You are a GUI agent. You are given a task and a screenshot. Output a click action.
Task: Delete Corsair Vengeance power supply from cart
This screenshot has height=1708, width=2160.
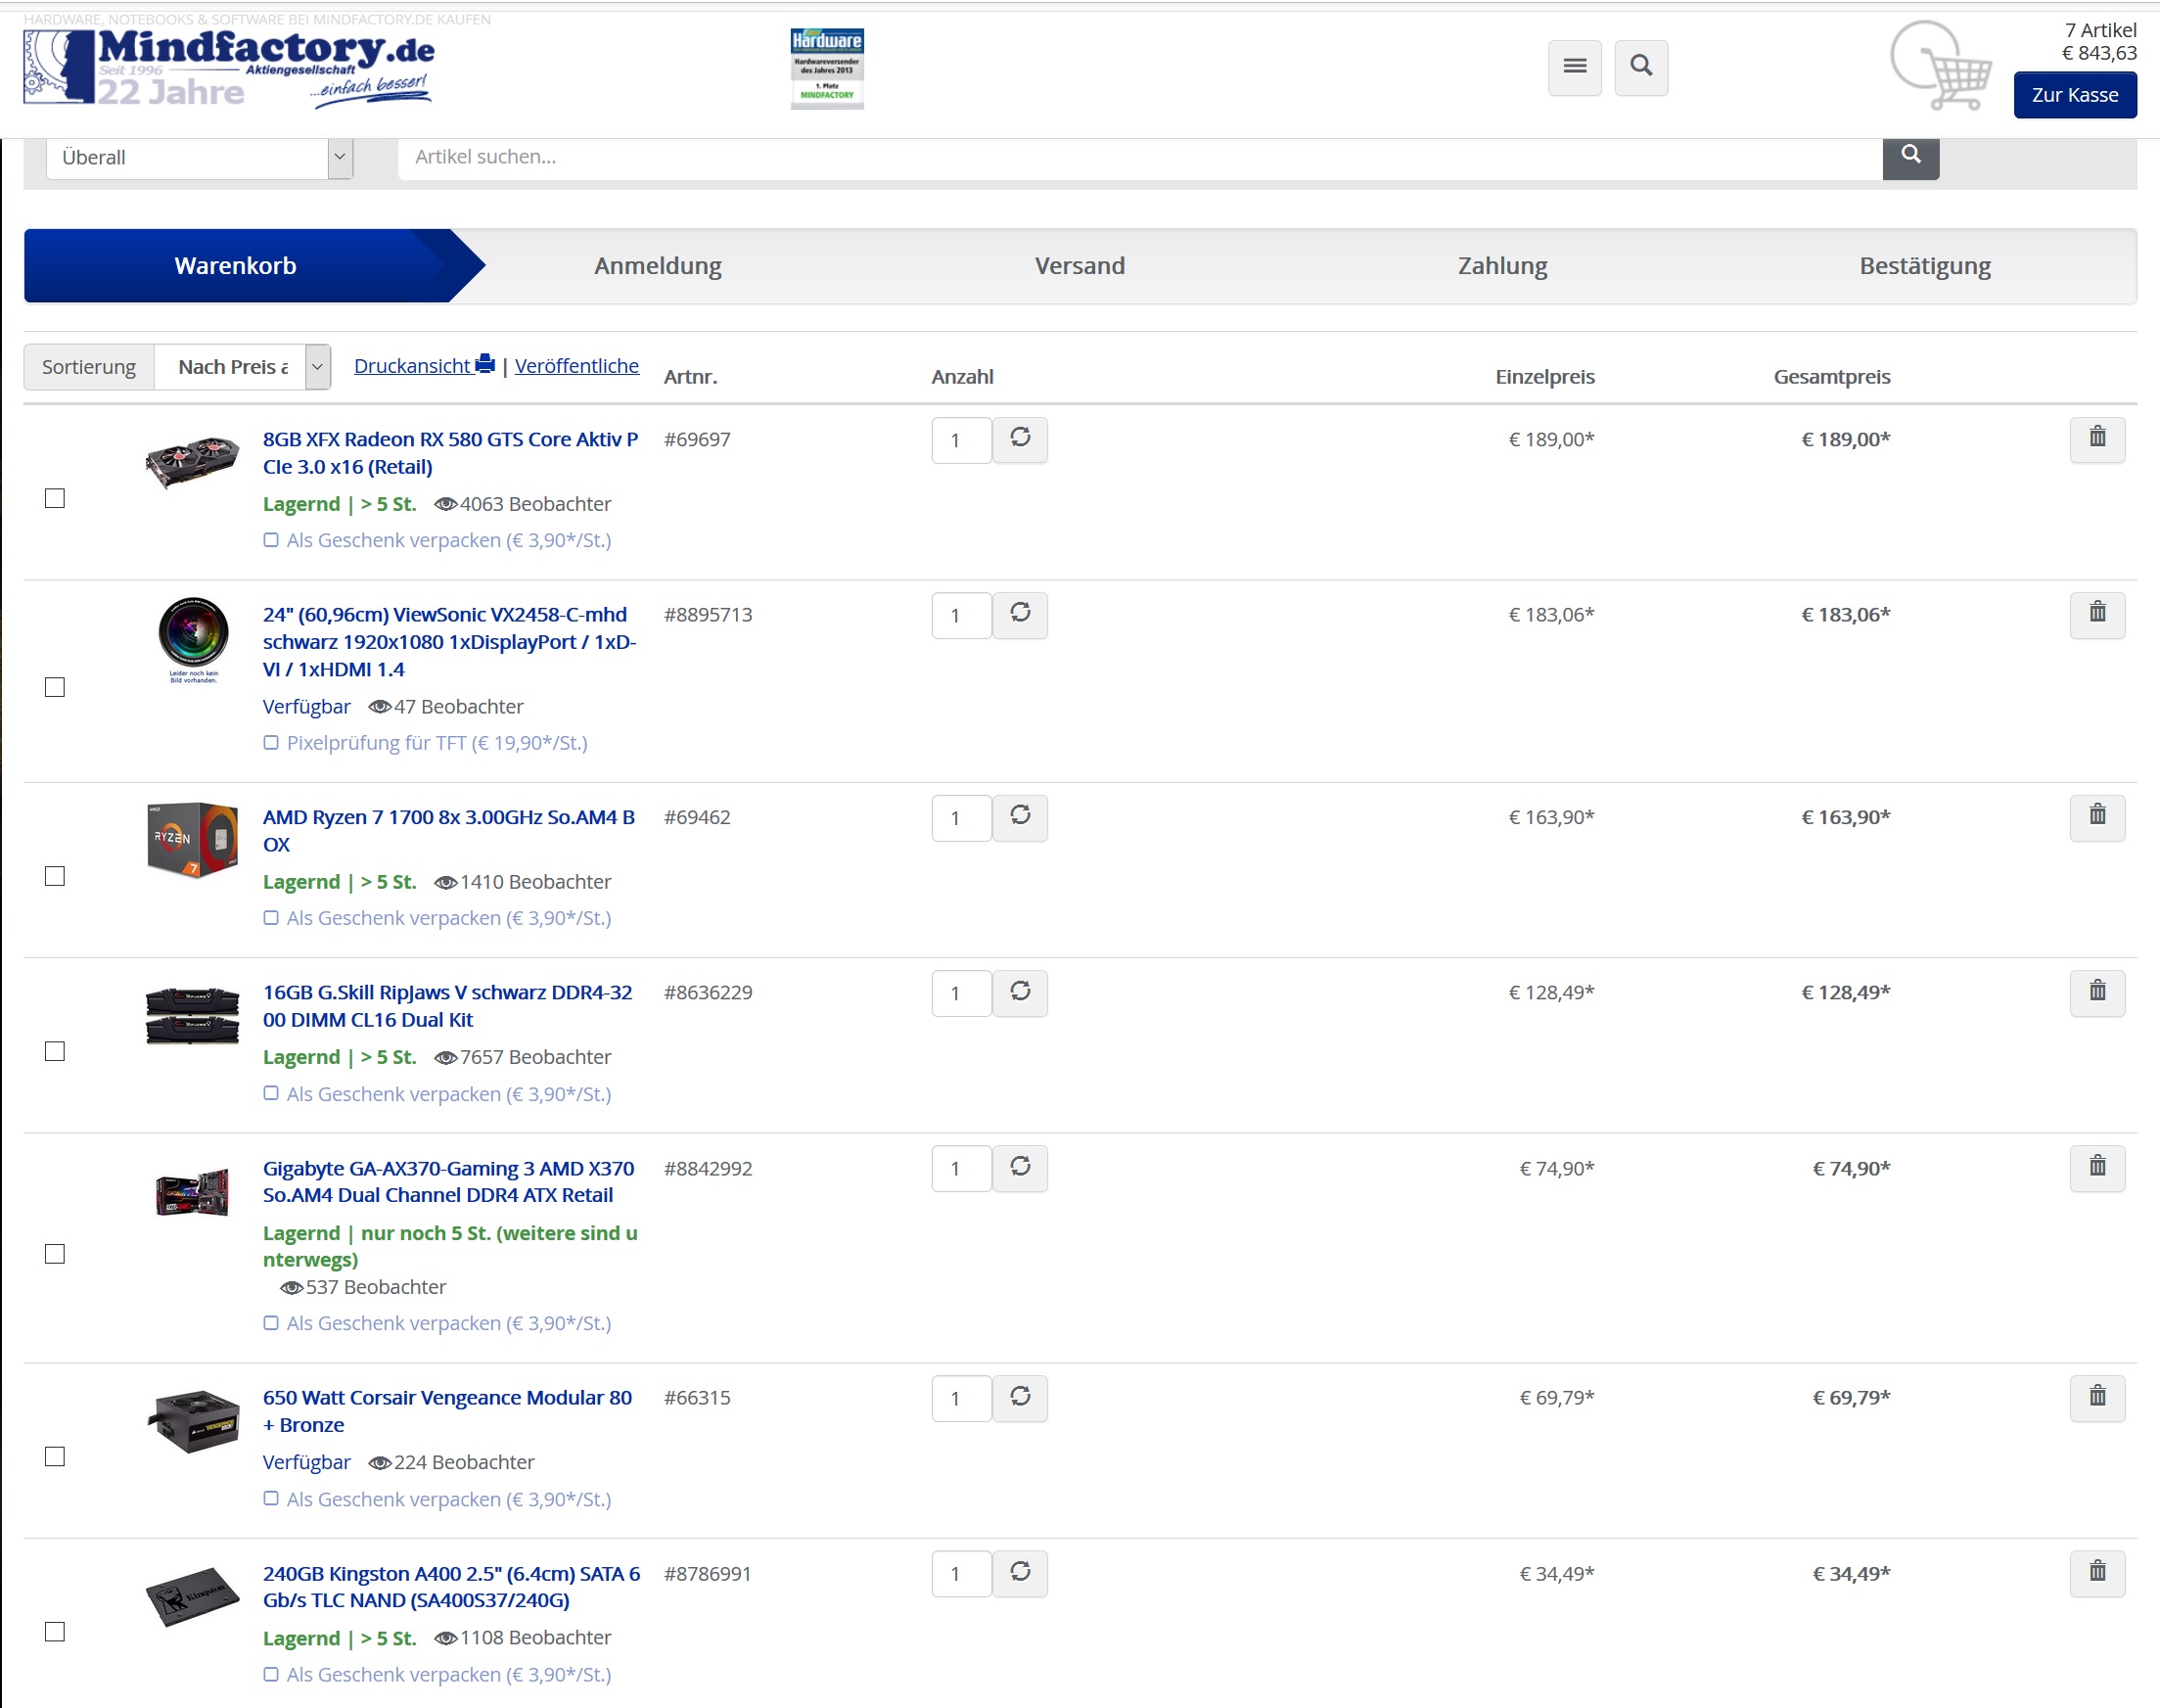pyautogui.click(x=2097, y=1397)
